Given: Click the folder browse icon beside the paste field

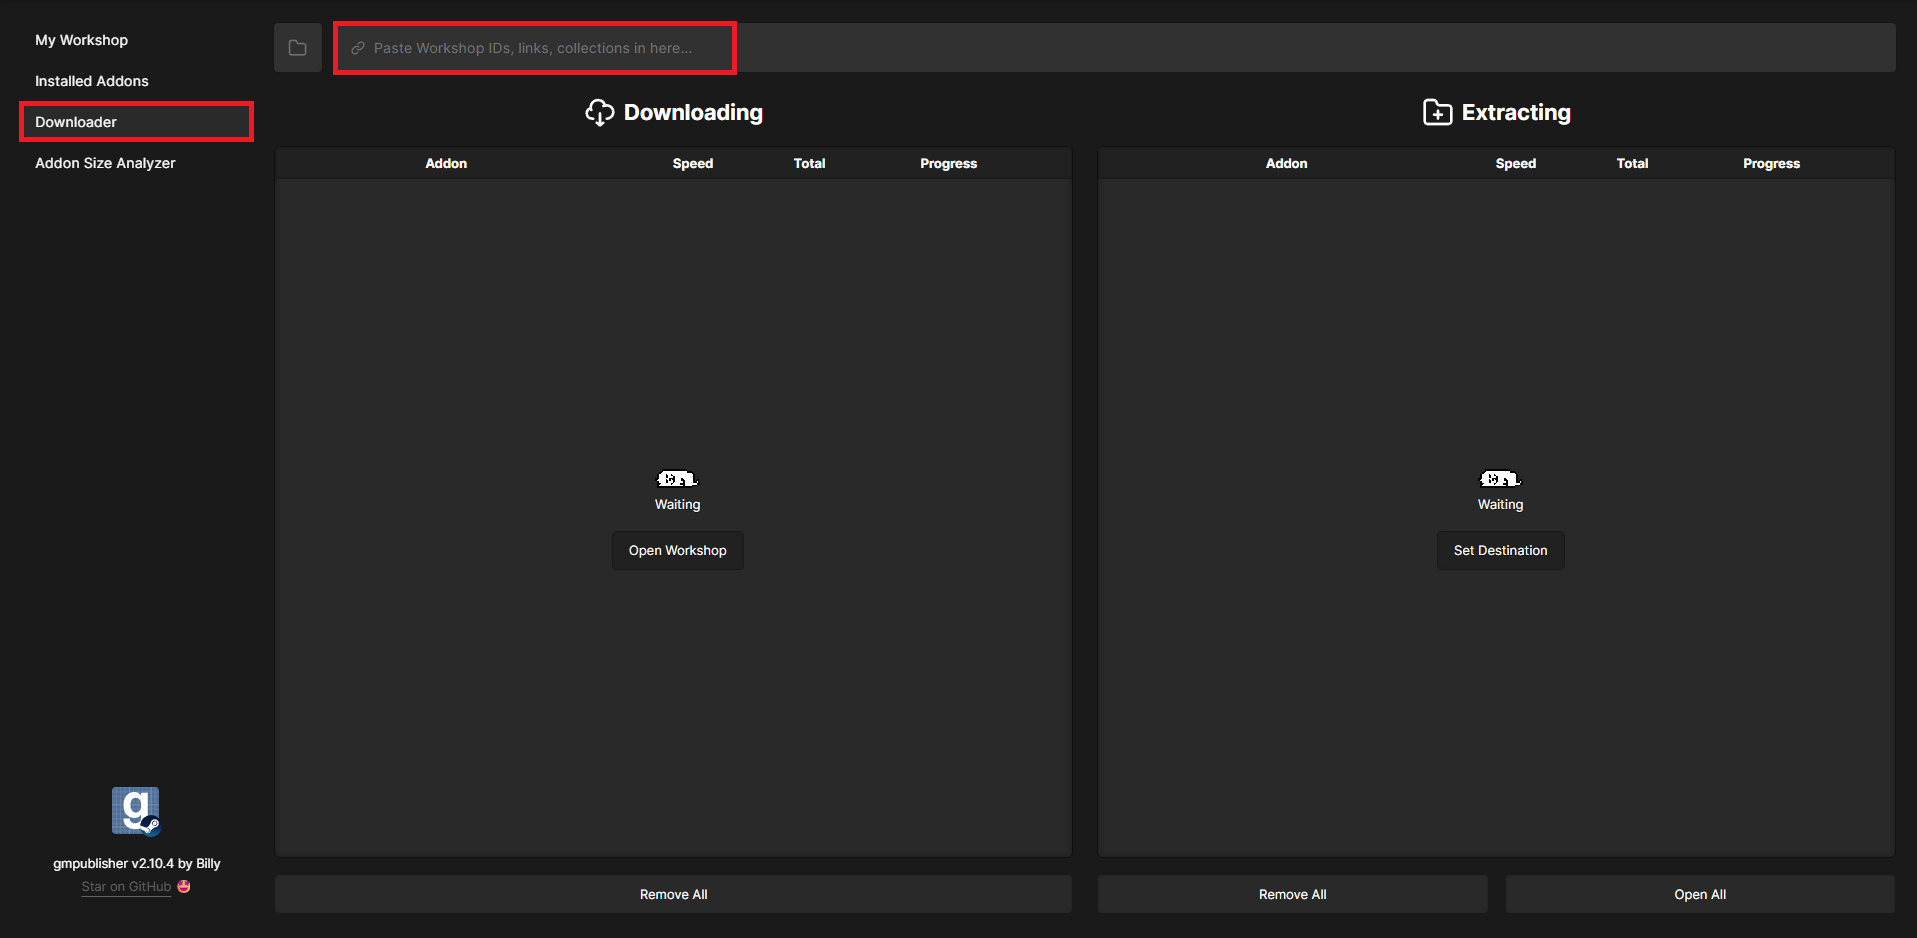Looking at the screenshot, I should point(298,48).
